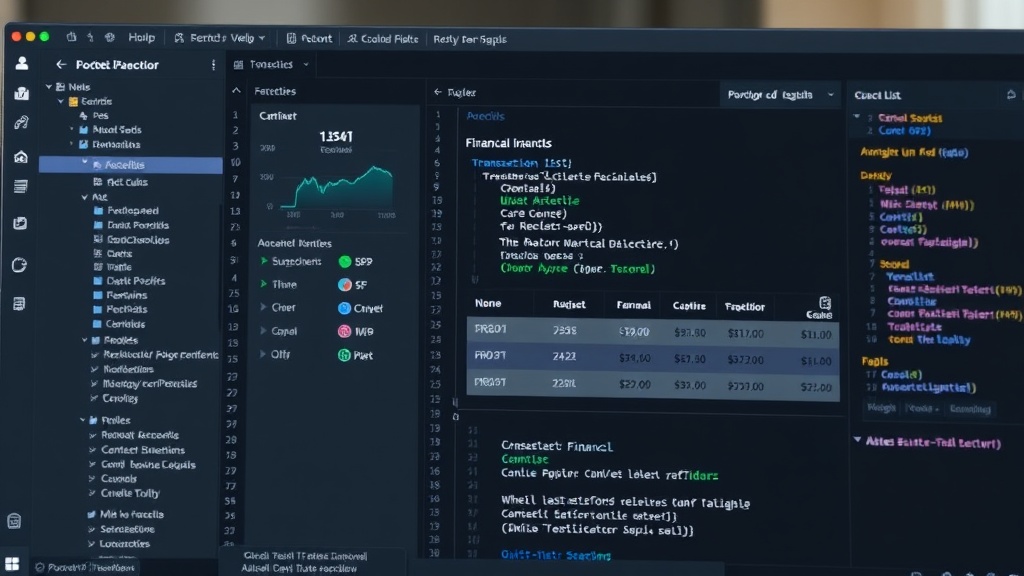Collapse the Earitie folder node
The height and width of the screenshot is (576, 1024).
point(61,101)
